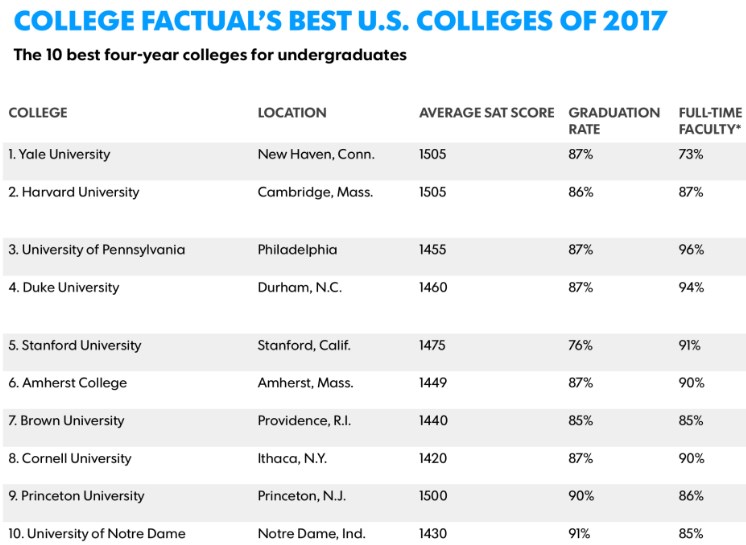Screen dimensions: 746x545
Task: Select Stanford University in the table
Action: [75, 346]
